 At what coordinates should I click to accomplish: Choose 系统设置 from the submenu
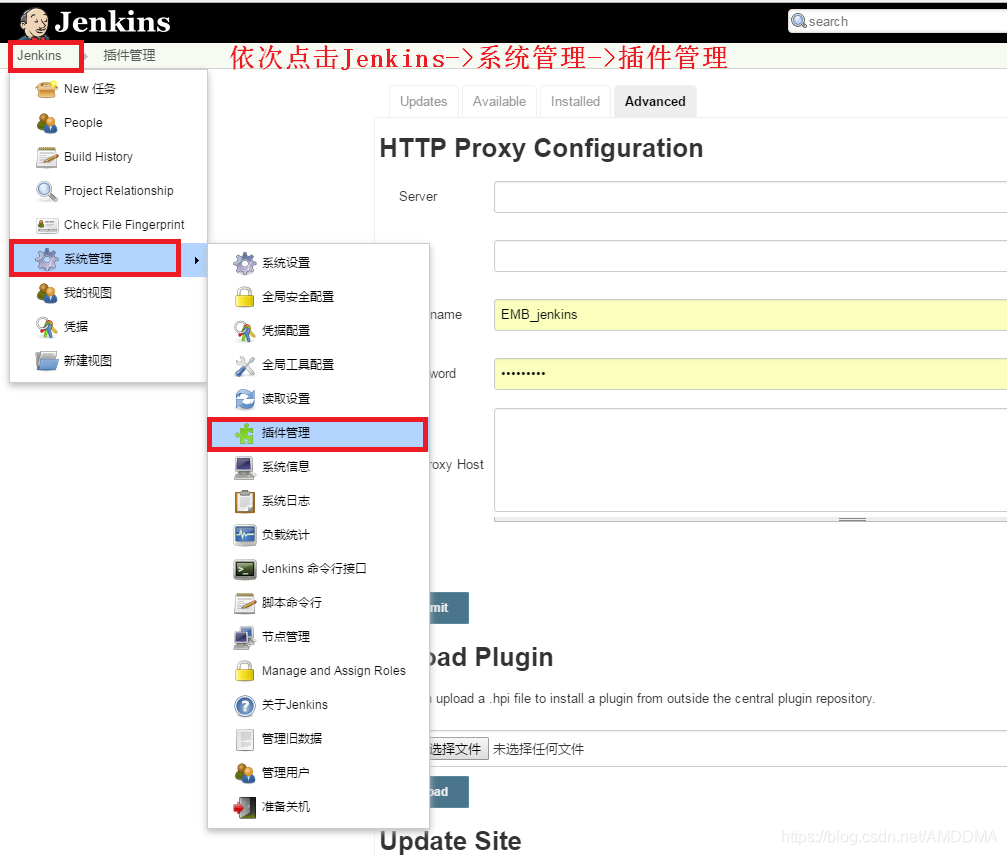point(318,263)
